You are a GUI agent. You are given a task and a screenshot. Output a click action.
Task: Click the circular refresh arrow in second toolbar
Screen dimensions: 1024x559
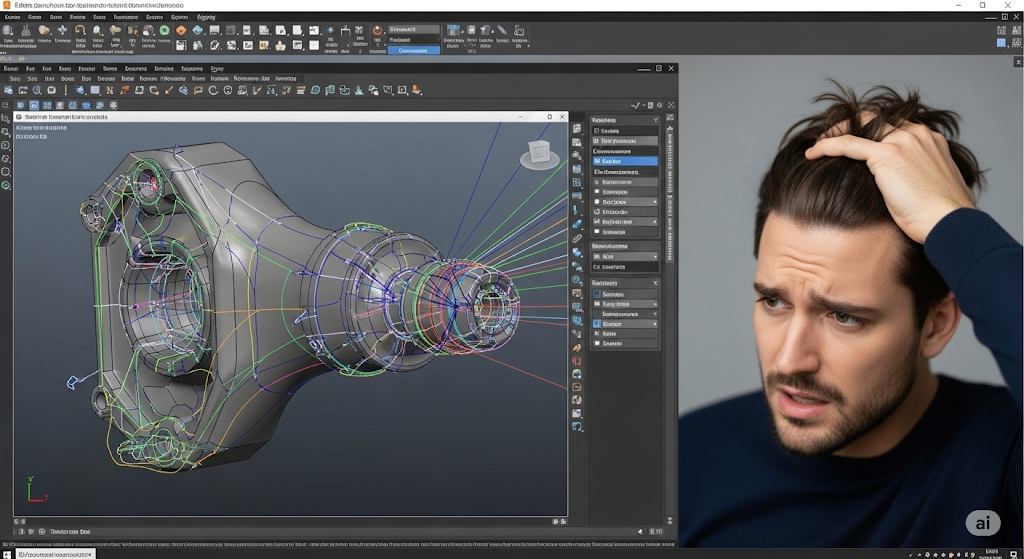(213, 90)
